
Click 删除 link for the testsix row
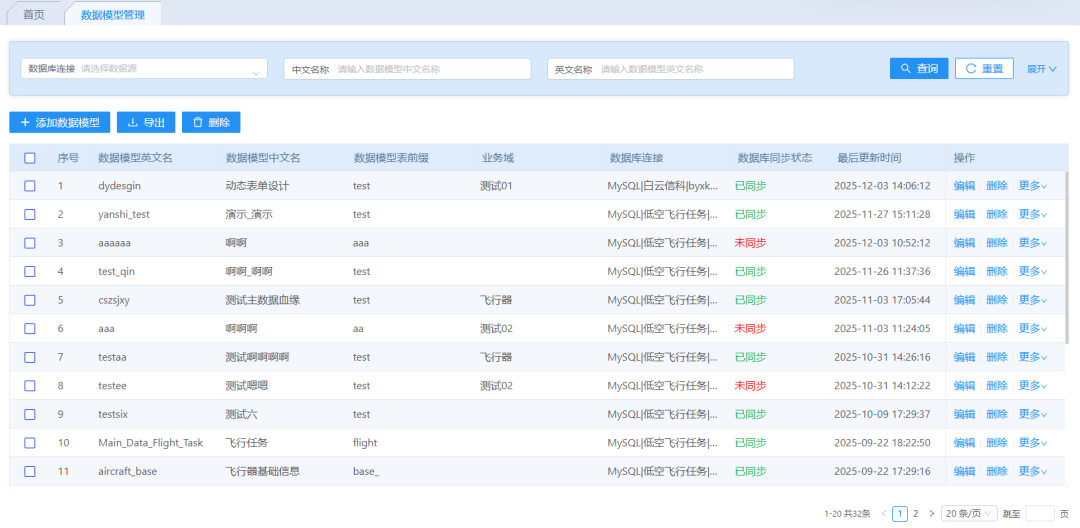996,414
